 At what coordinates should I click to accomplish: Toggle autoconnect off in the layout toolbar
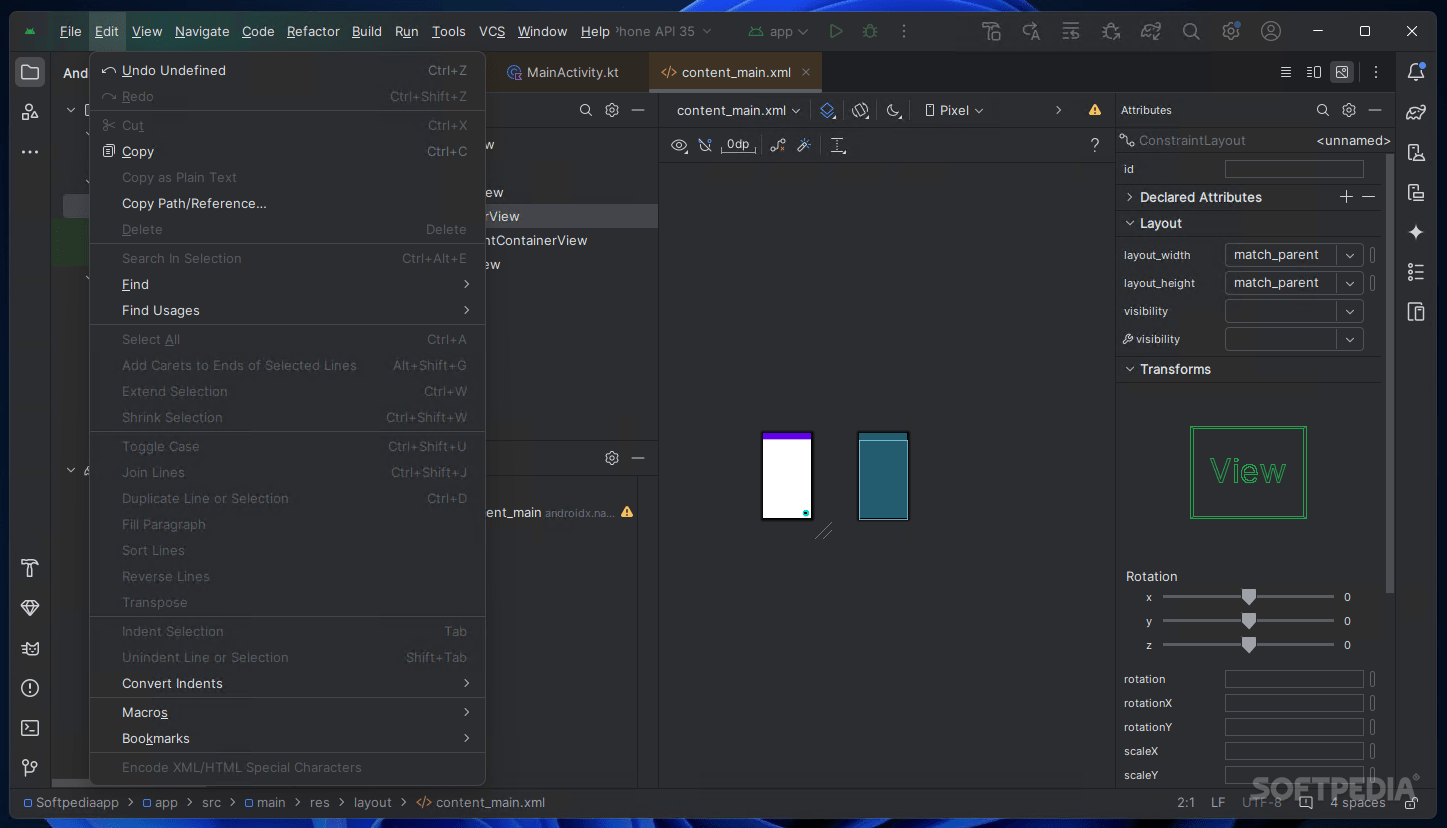[705, 145]
